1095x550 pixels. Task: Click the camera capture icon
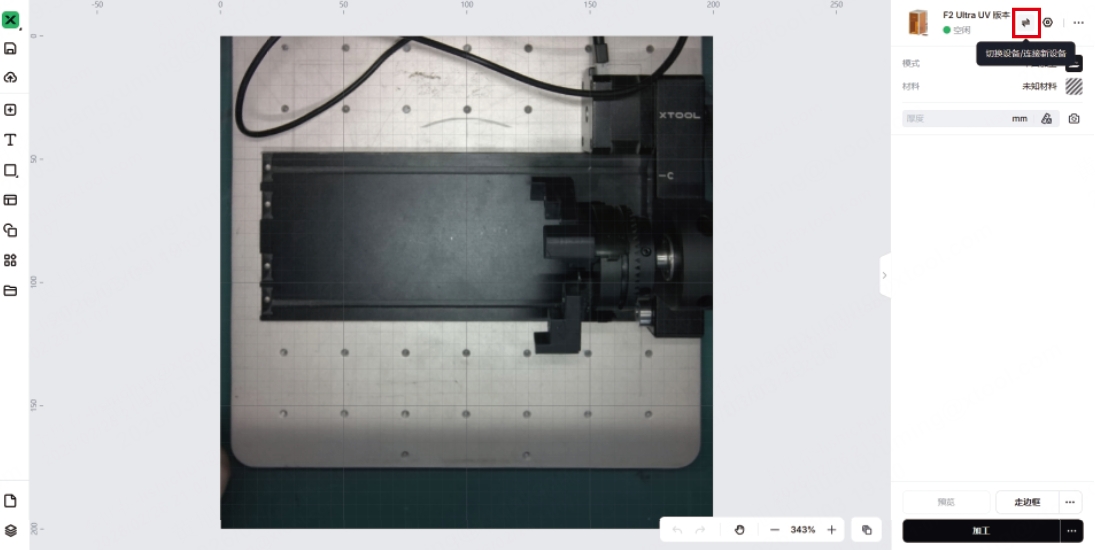(x=1074, y=118)
